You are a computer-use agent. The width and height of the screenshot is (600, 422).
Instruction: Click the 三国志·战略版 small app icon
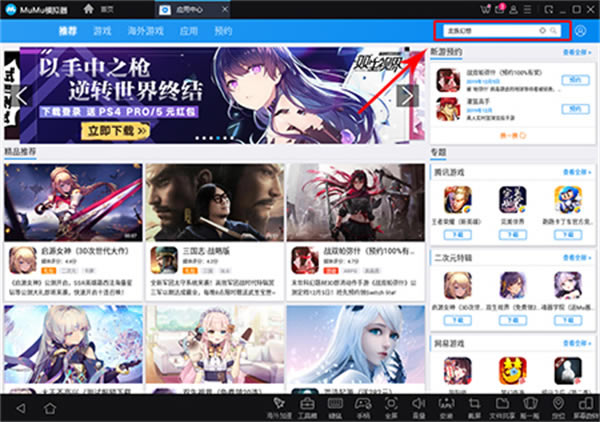pyautogui.click(x=164, y=260)
